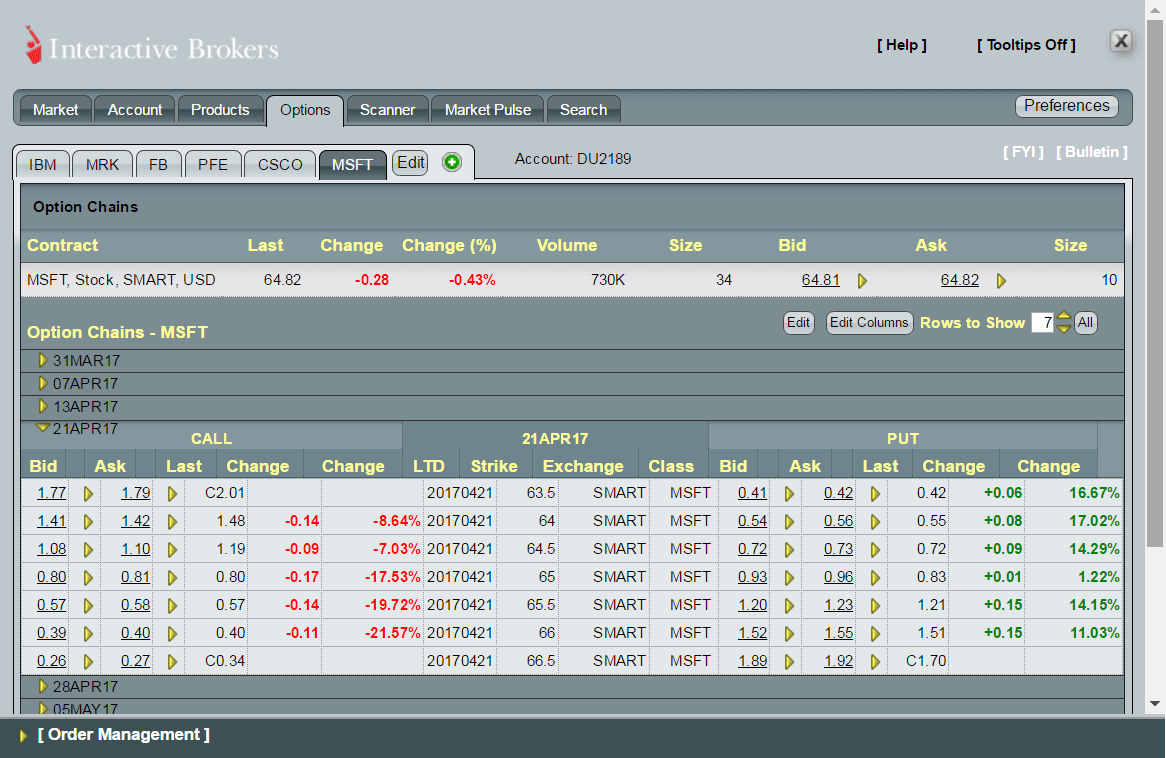Toggle the Tooltips Off setting
This screenshot has width=1166, height=758.
[x=1026, y=45]
